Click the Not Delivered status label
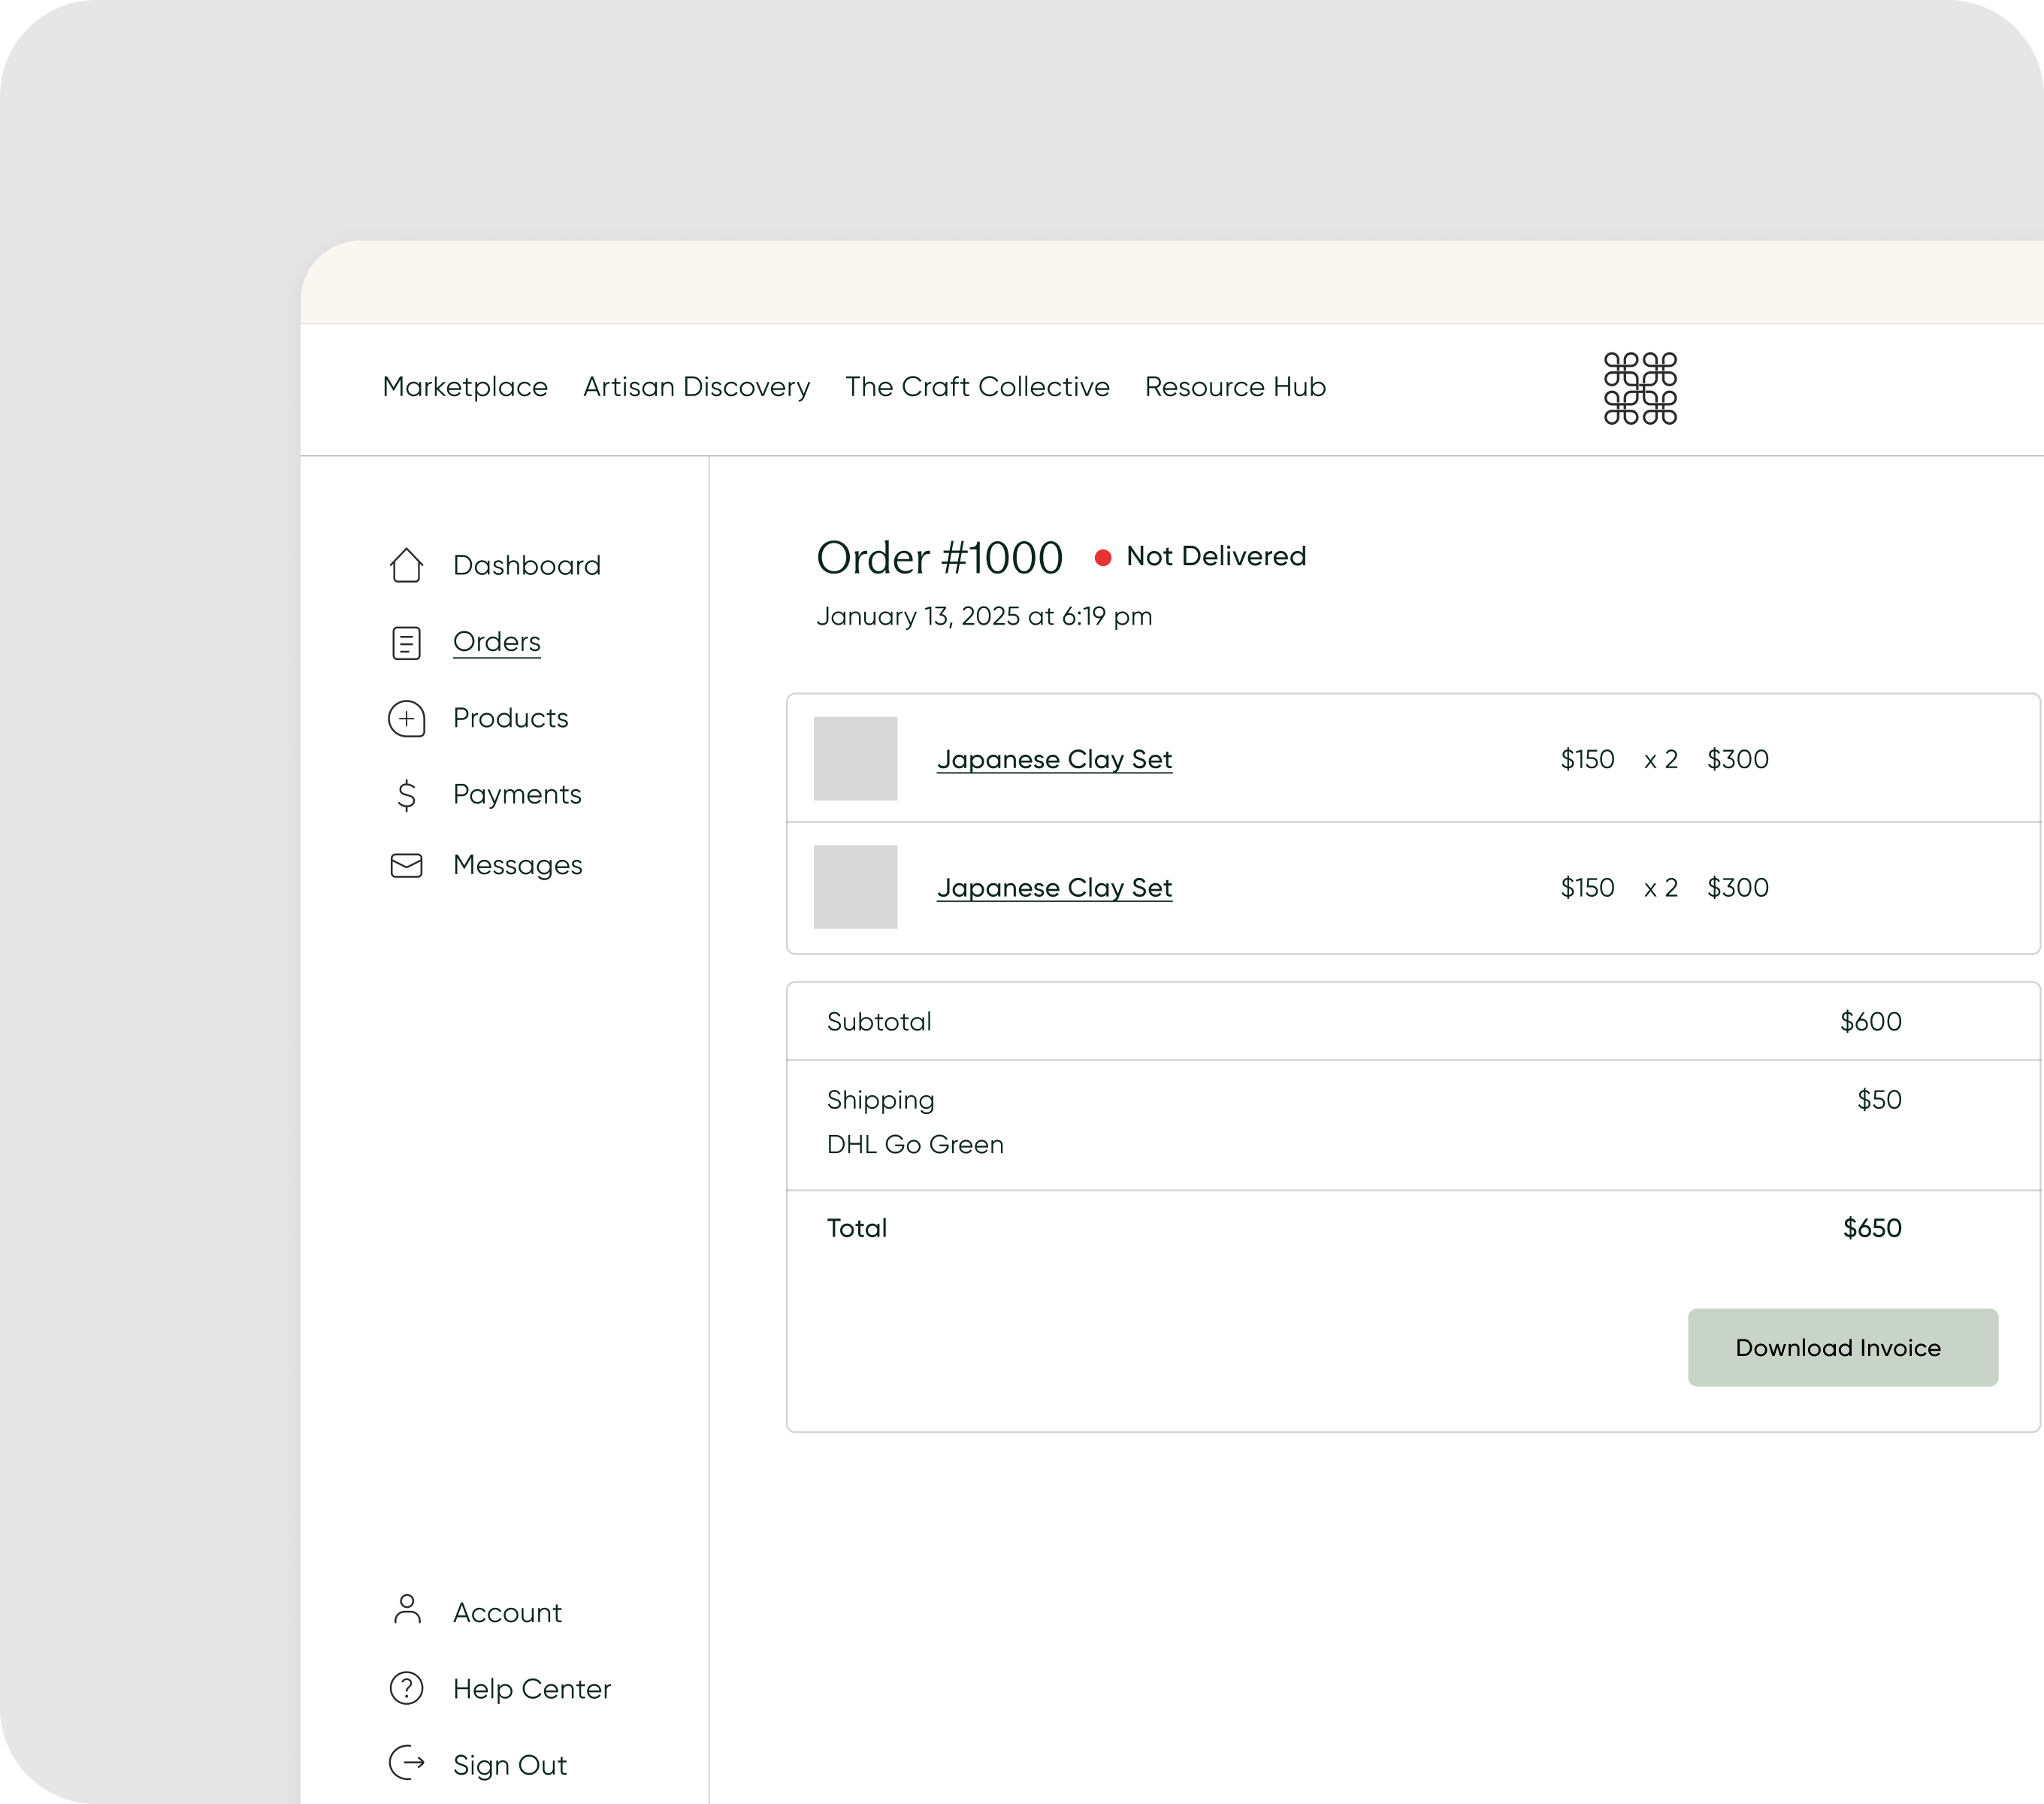The height and width of the screenshot is (1804, 2044). [1216, 556]
